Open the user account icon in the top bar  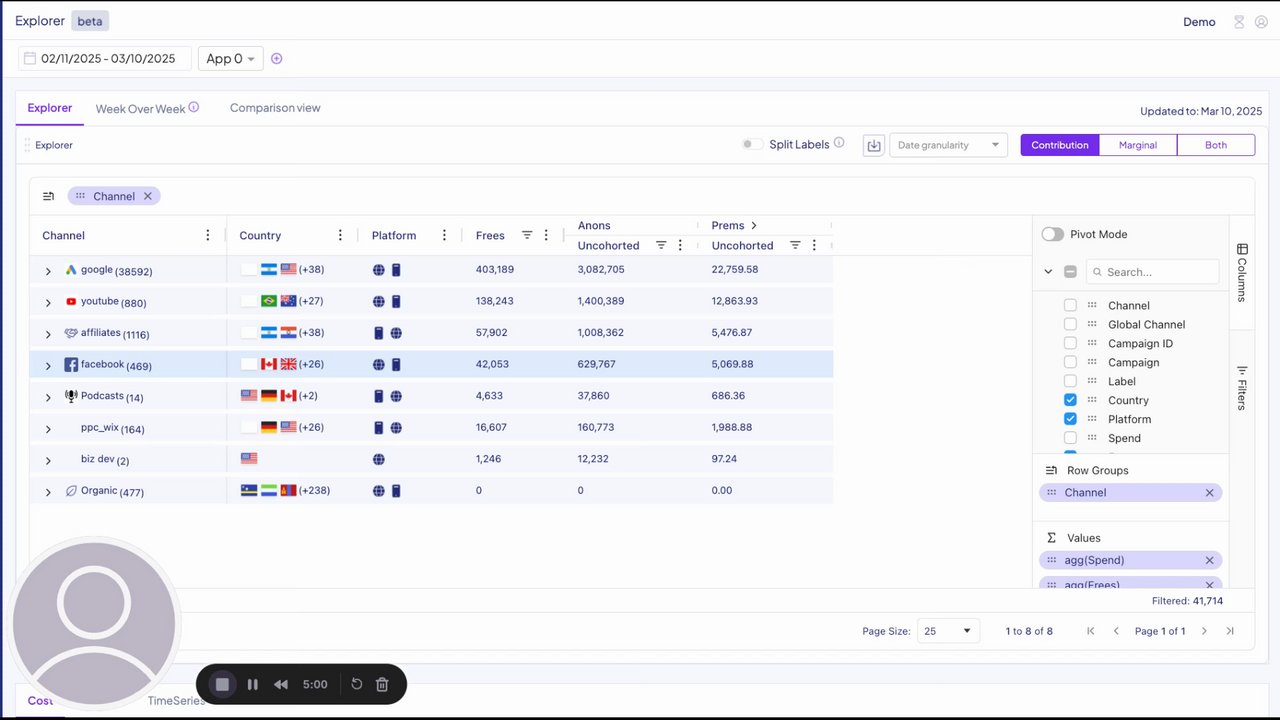point(1261,22)
